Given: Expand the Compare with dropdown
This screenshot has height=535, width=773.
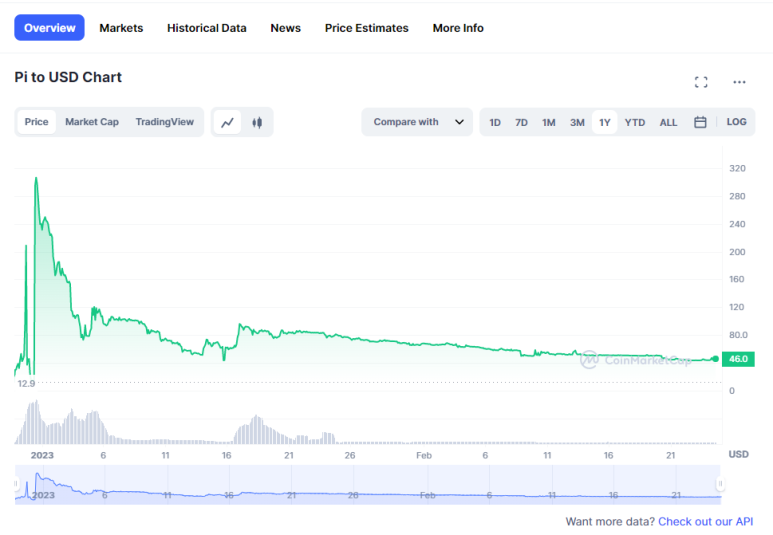Looking at the screenshot, I should pyautogui.click(x=417, y=122).
